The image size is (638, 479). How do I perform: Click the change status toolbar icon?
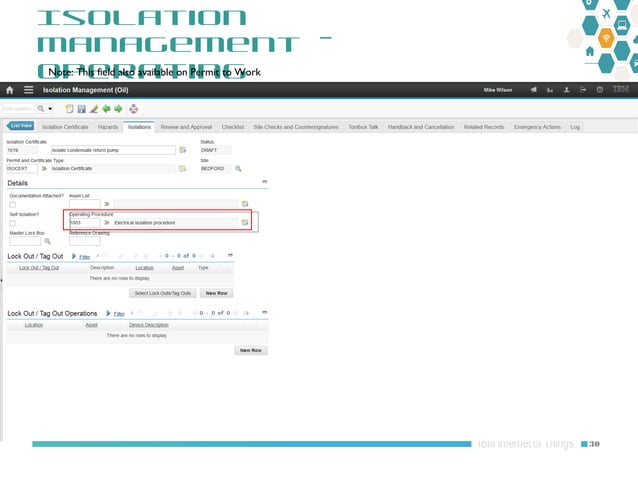[133, 109]
